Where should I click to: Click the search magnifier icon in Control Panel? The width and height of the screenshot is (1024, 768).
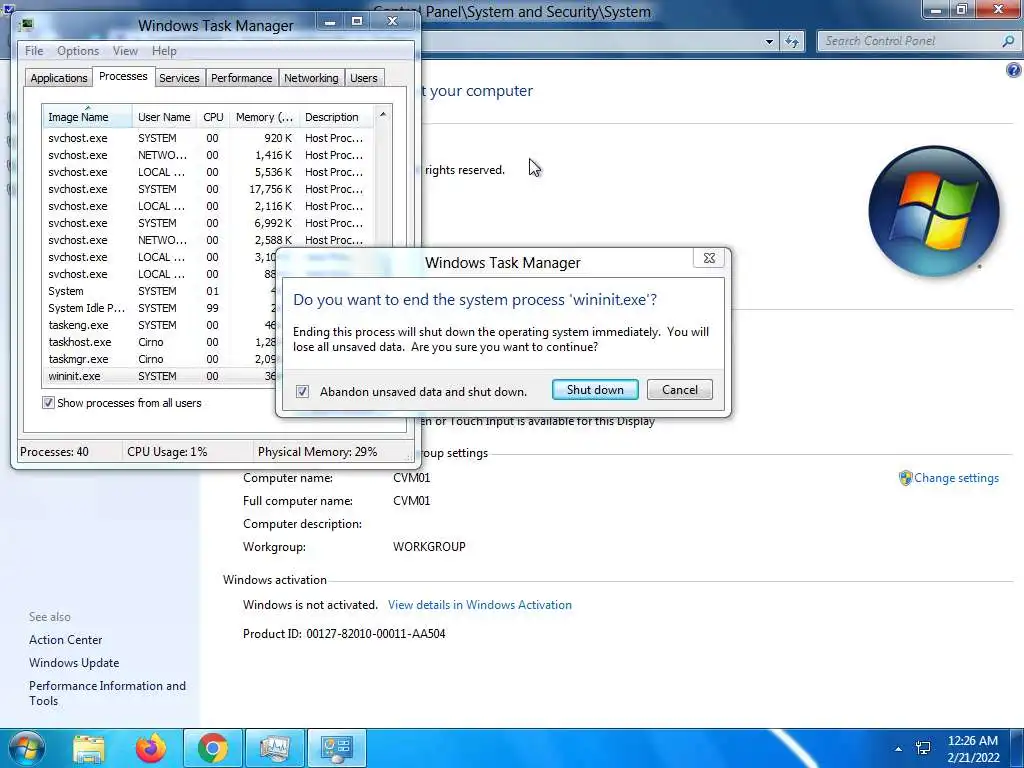coord(1008,41)
